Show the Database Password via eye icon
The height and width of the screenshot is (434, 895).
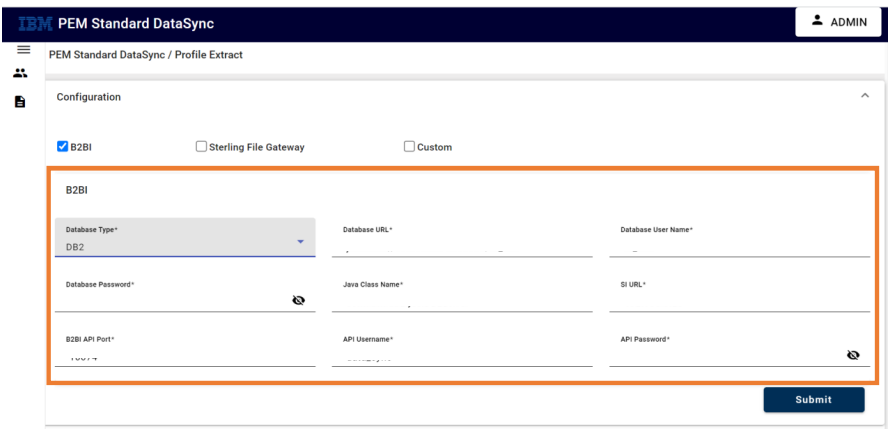299,300
